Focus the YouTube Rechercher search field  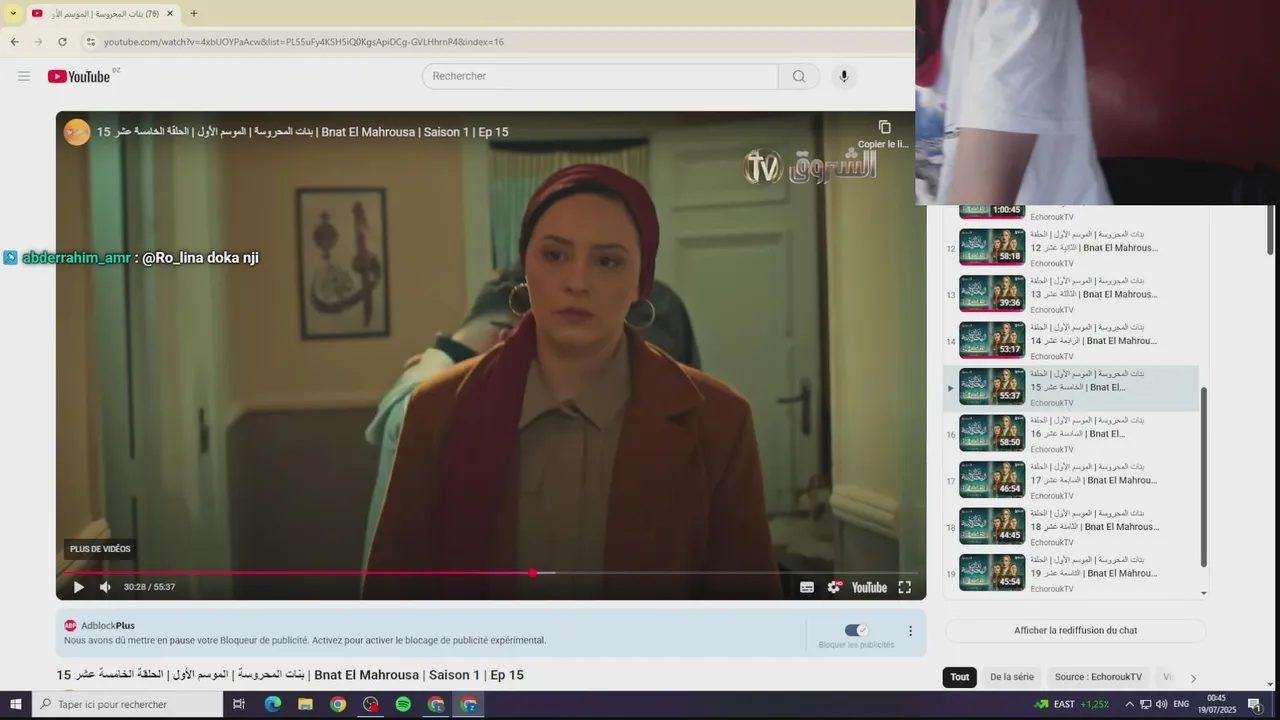click(600, 76)
